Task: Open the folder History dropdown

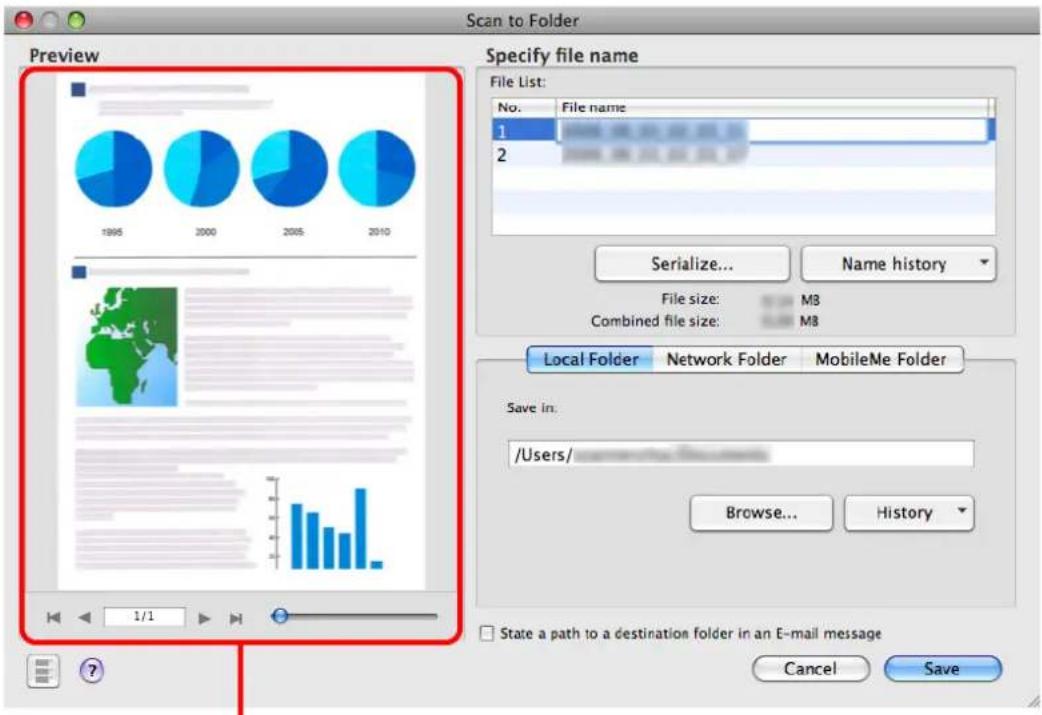Action: coord(909,512)
